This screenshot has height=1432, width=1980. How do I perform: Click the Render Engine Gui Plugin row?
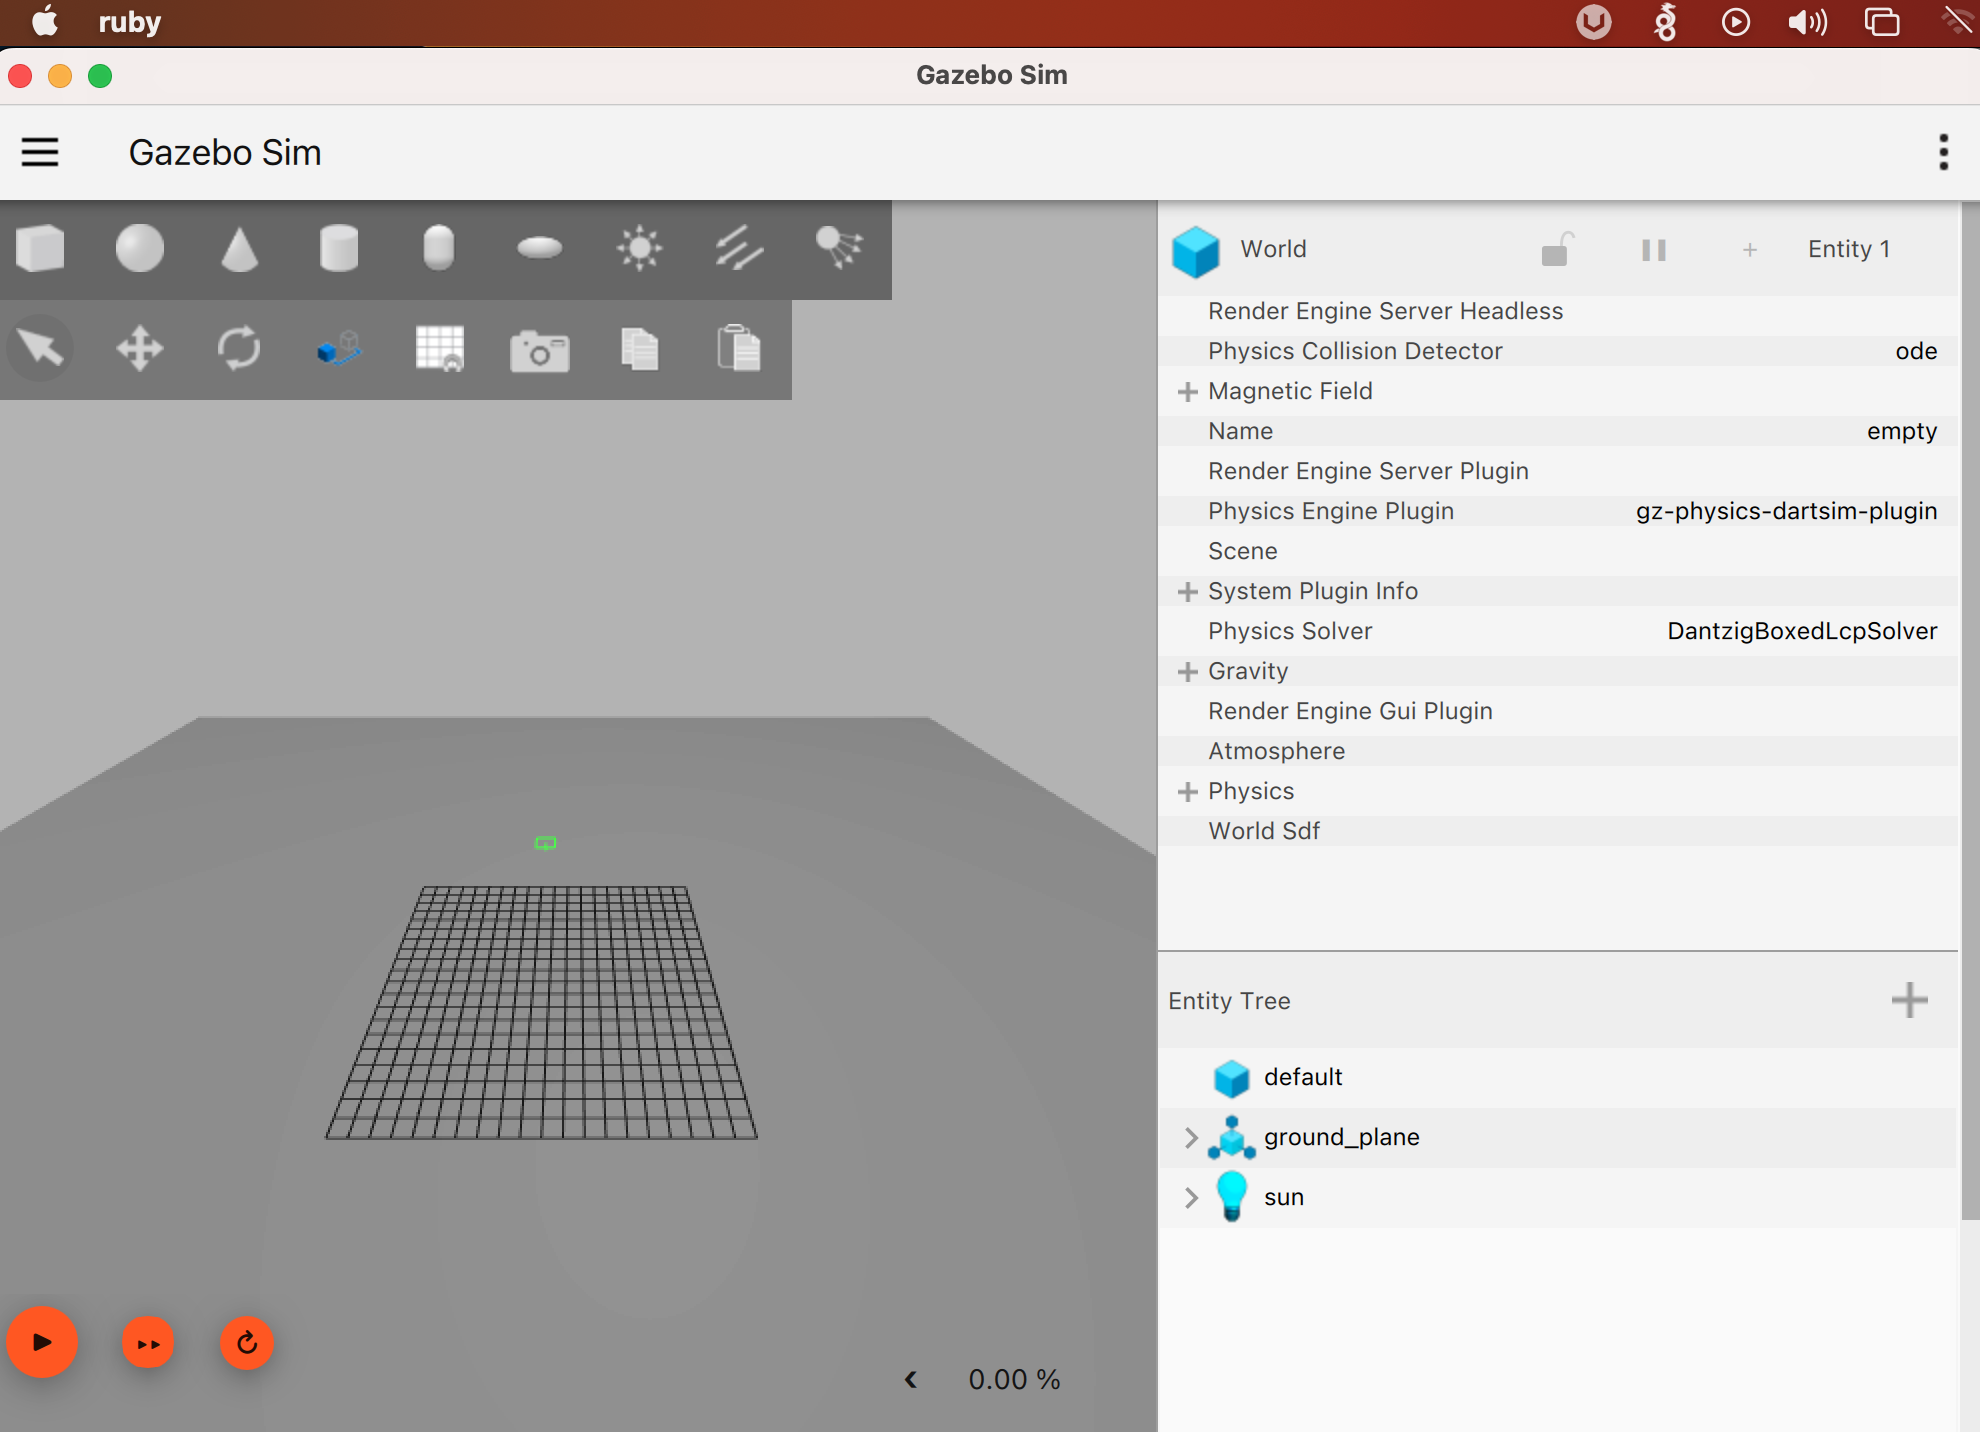tap(1557, 711)
